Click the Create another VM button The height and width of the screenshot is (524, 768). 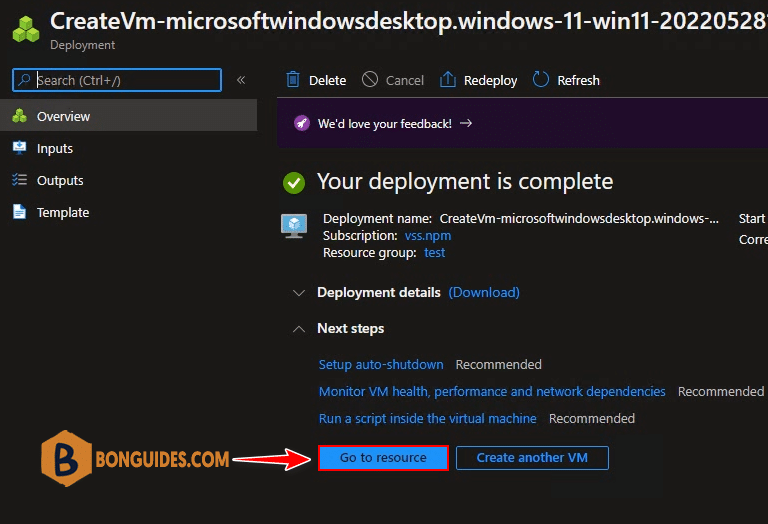(x=532, y=458)
